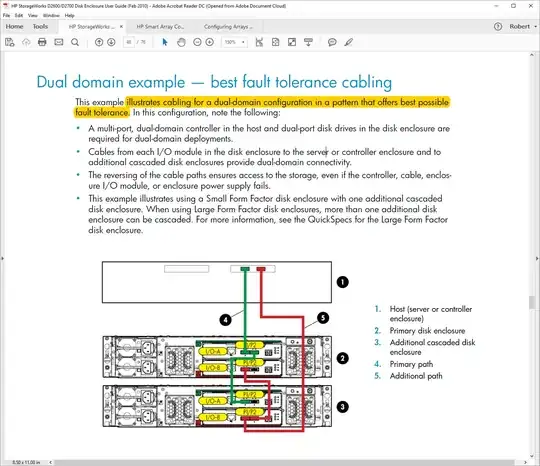The width and height of the screenshot is (540, 466).
Task: Open the Window menu
Action: pos(51,15)
